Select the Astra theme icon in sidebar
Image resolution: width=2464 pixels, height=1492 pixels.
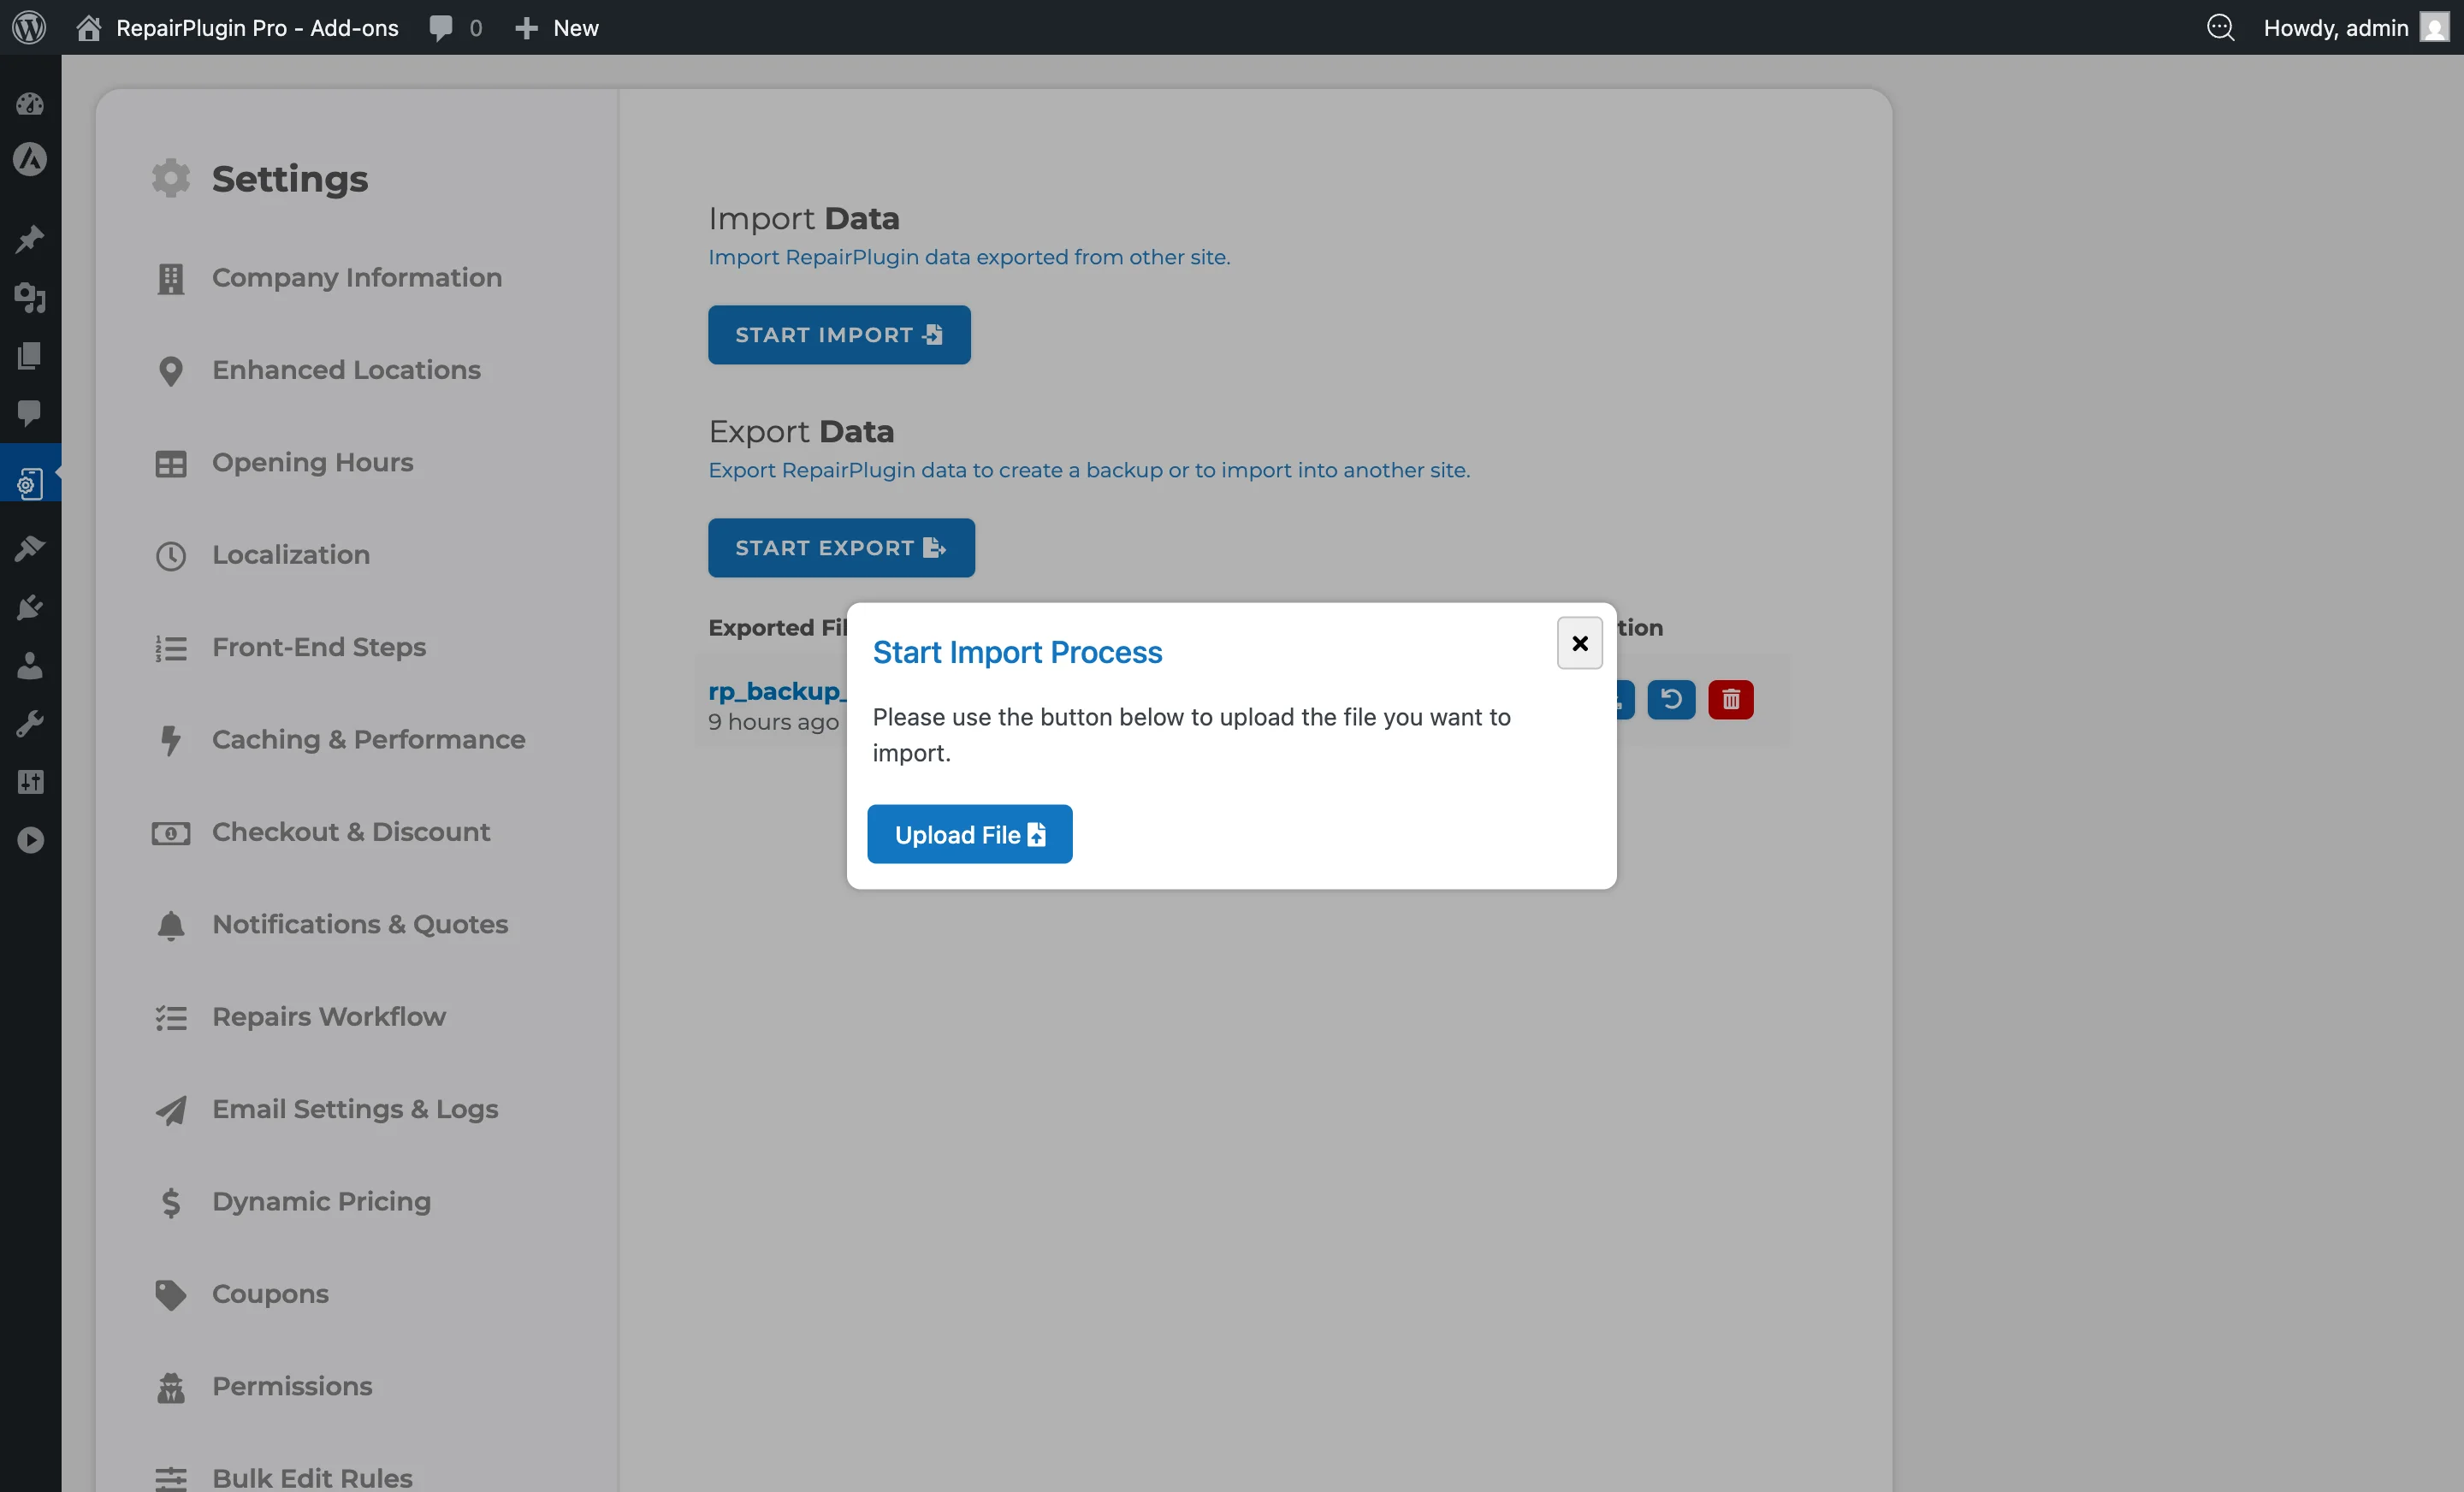(x=30, y=160)
